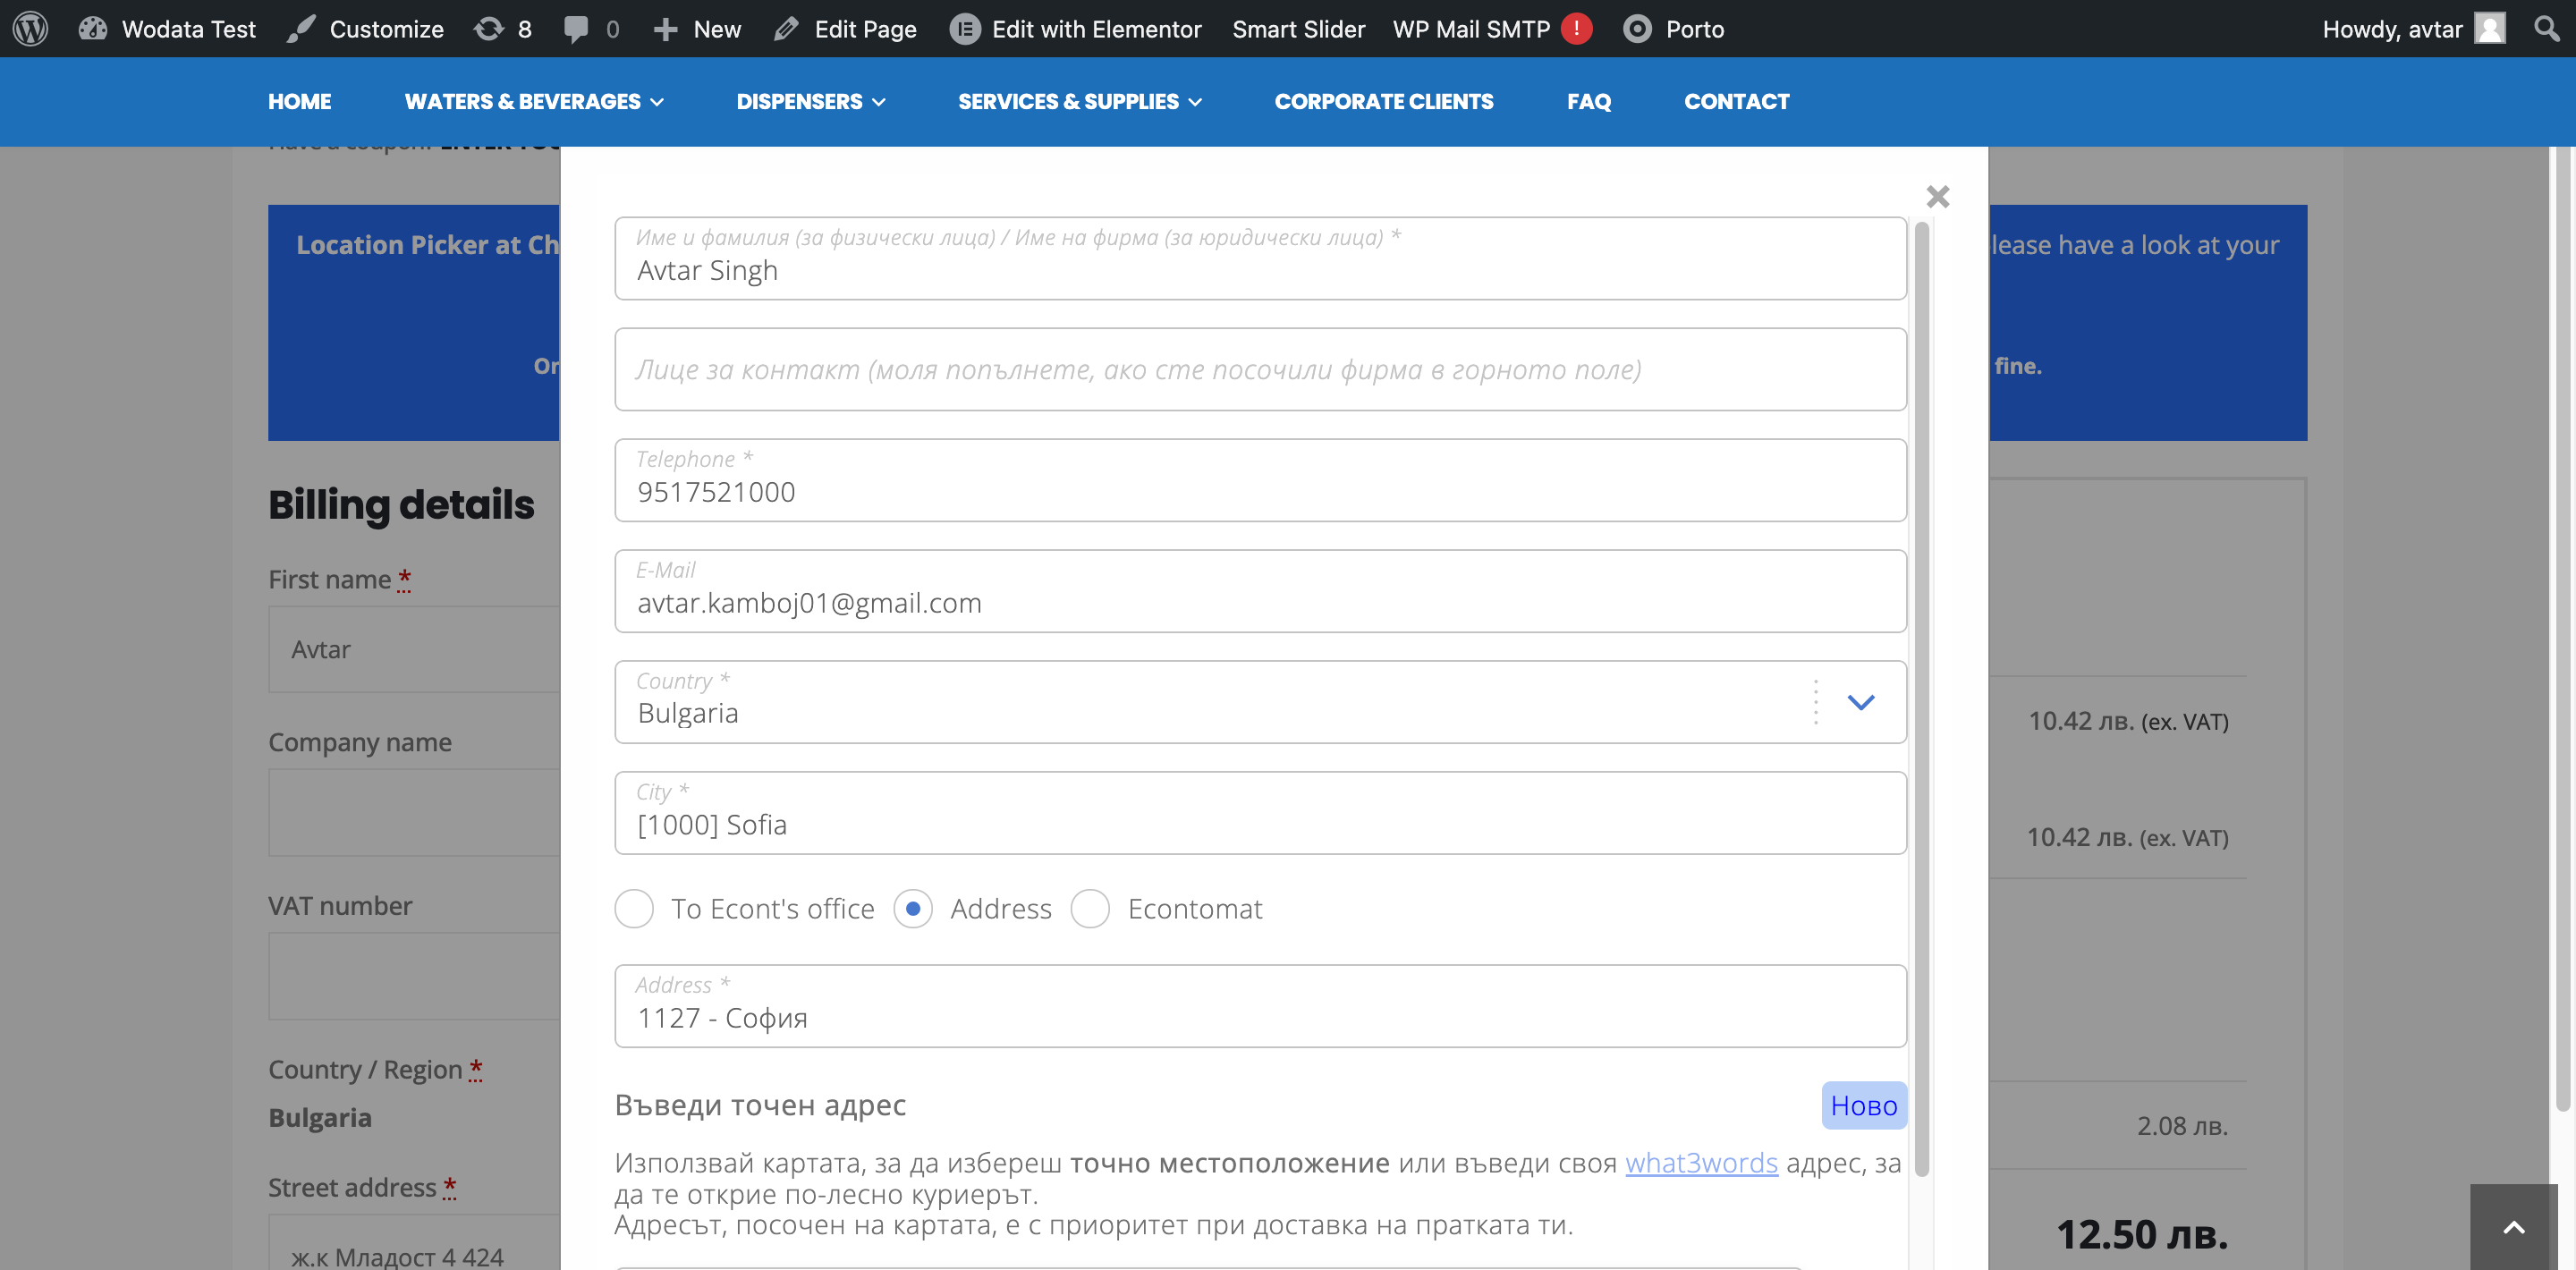Select the Address delivery radio option

click(x=913, y=909)
